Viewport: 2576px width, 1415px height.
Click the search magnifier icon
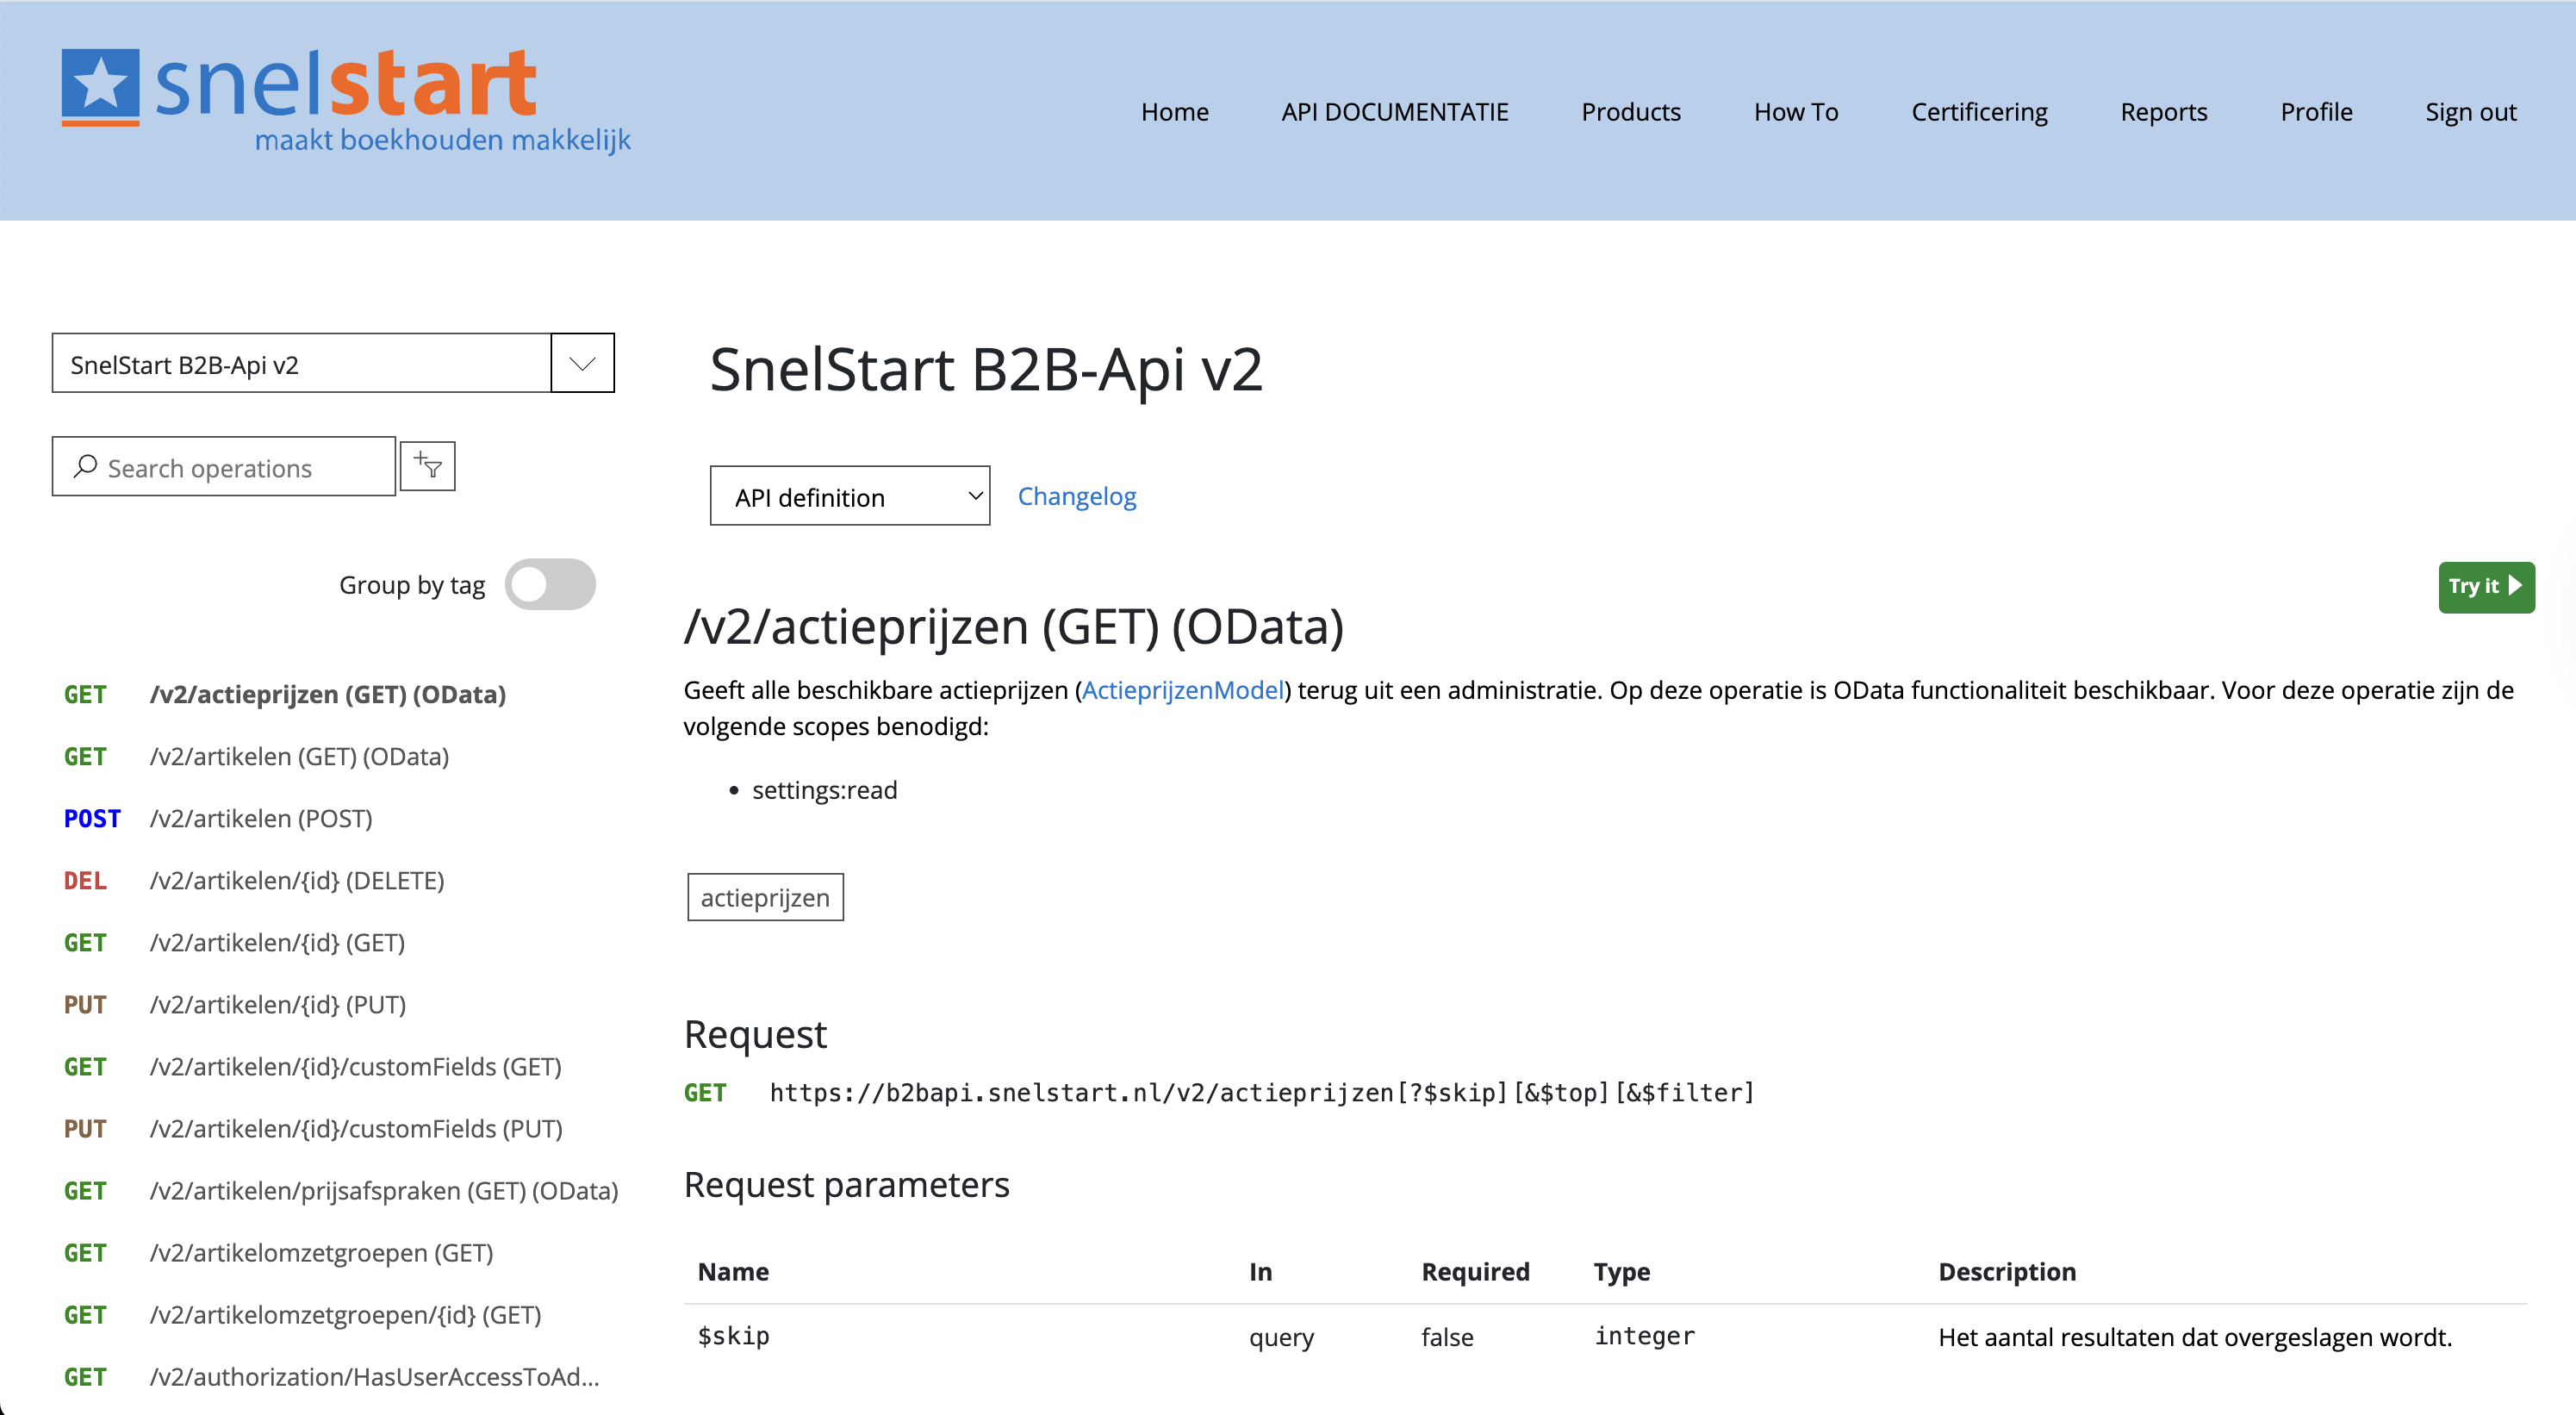point(86,467)
